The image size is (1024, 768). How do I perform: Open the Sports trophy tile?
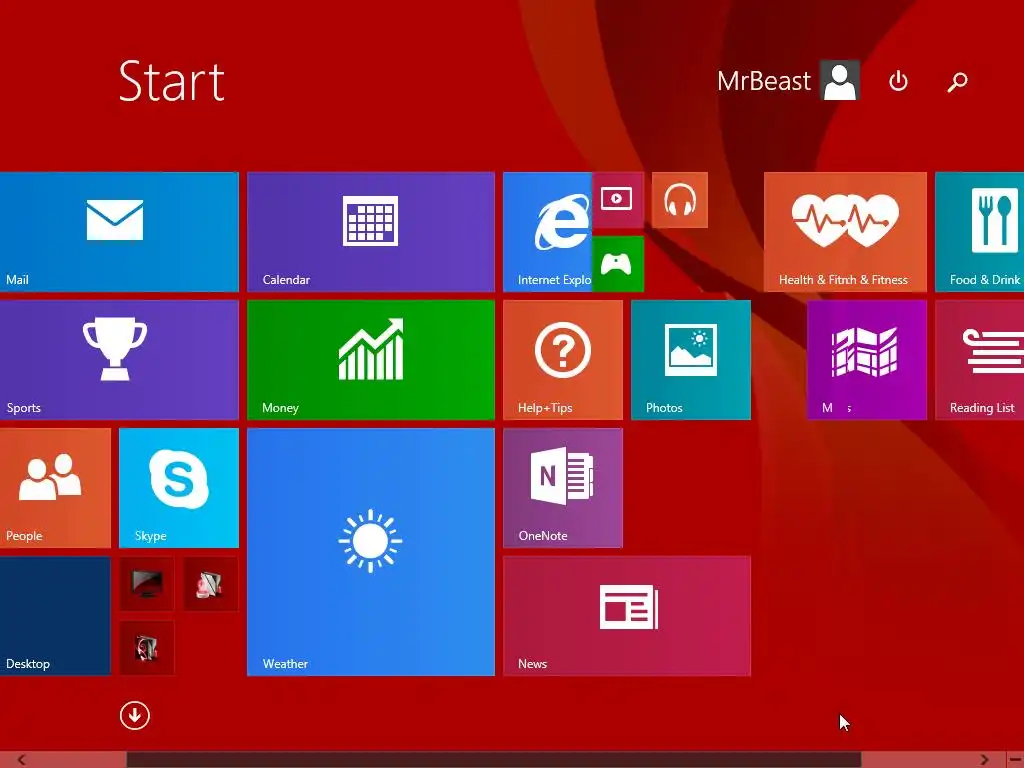119,360
